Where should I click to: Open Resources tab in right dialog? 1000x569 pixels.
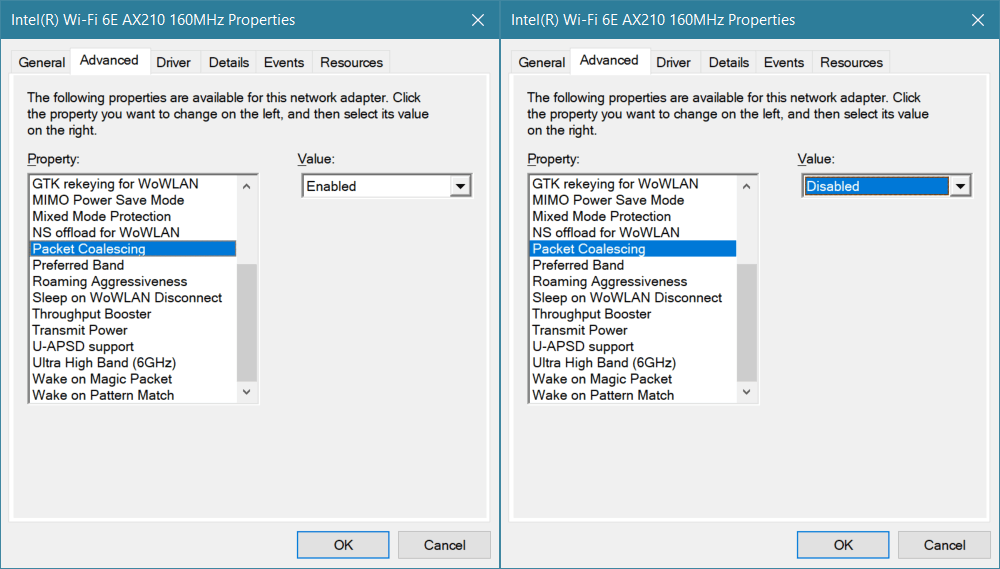[851, 63]
